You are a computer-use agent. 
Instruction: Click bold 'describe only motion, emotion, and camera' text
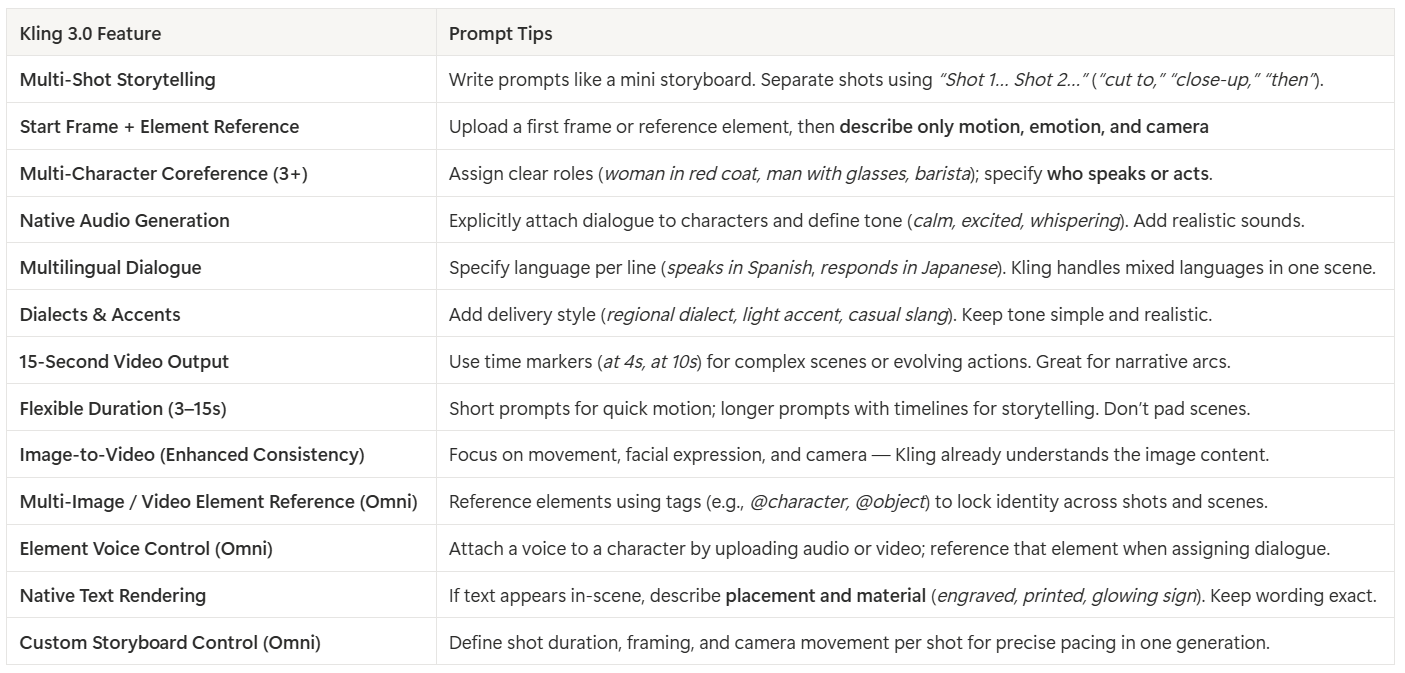(1023, 127)
